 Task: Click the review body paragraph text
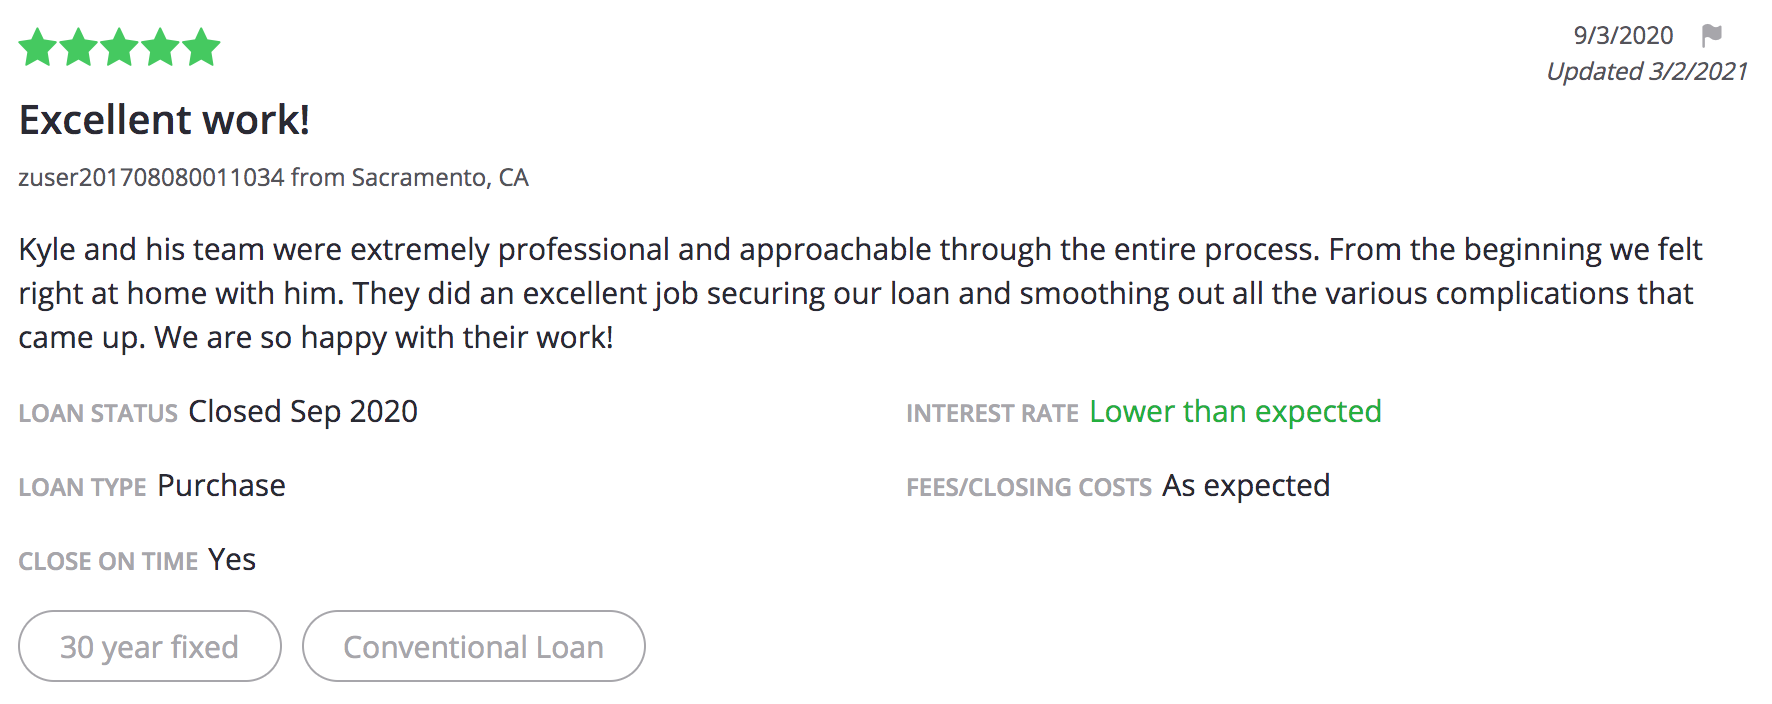[x=860, y=293]
